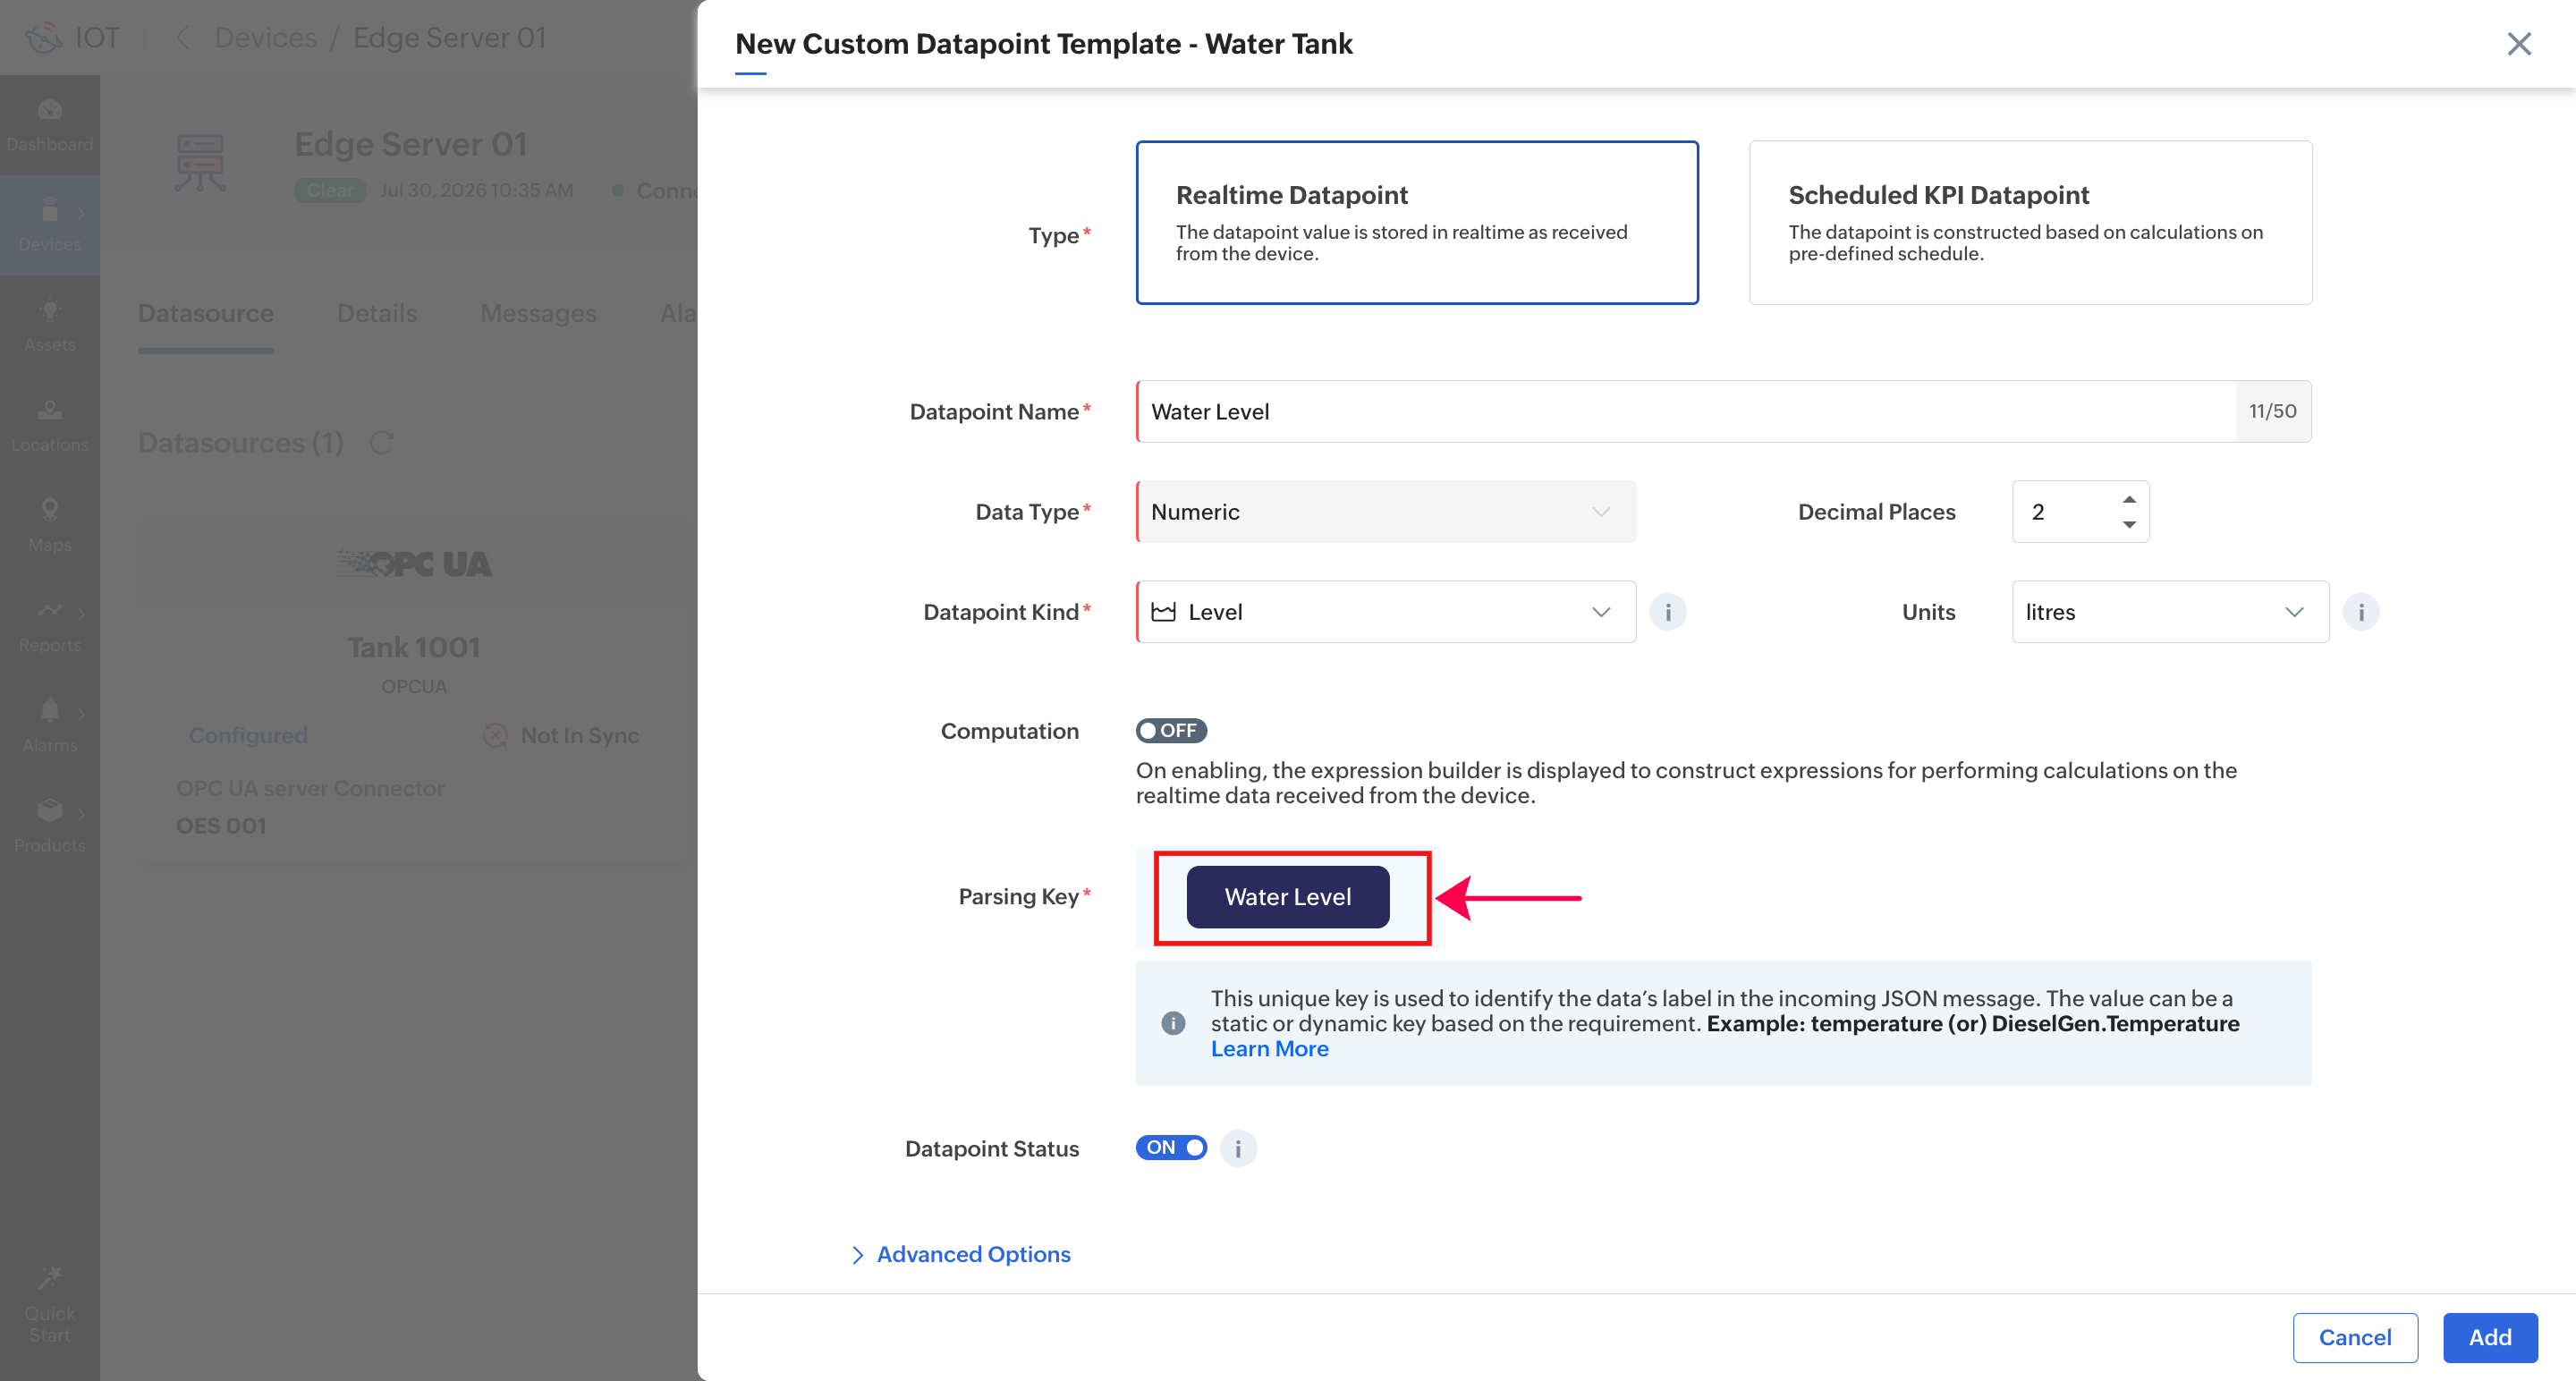
Task: Go to Assets in the sidebar
Action: [x=50, y=326]
